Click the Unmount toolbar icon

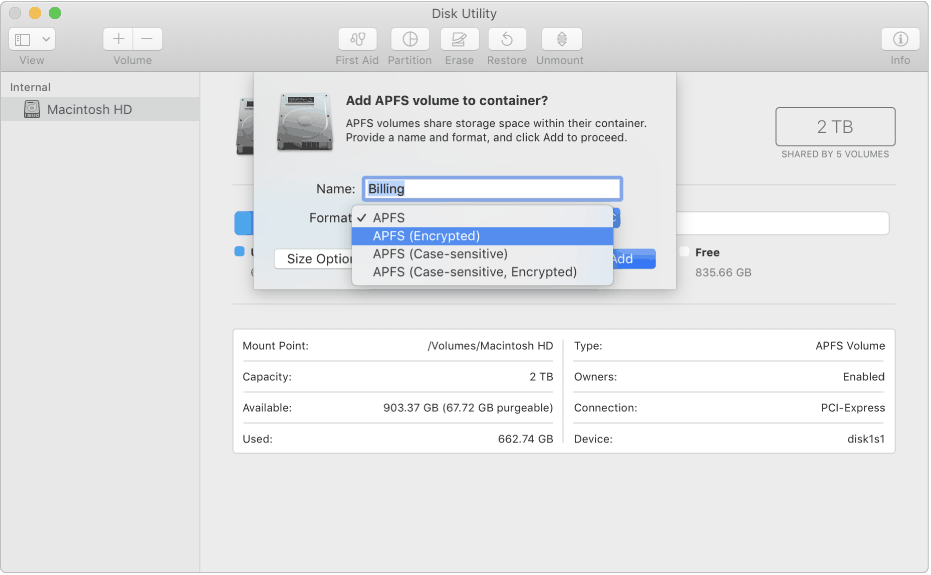pyautogui.click(x=561, y=39)
